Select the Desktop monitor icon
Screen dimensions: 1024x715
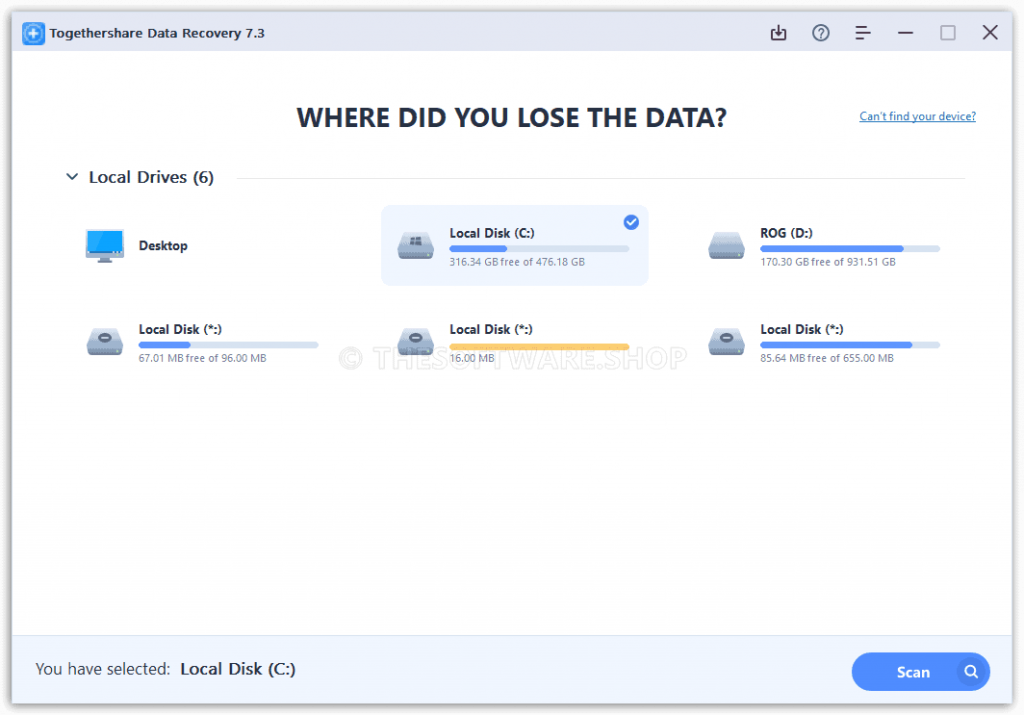point(104,246)
